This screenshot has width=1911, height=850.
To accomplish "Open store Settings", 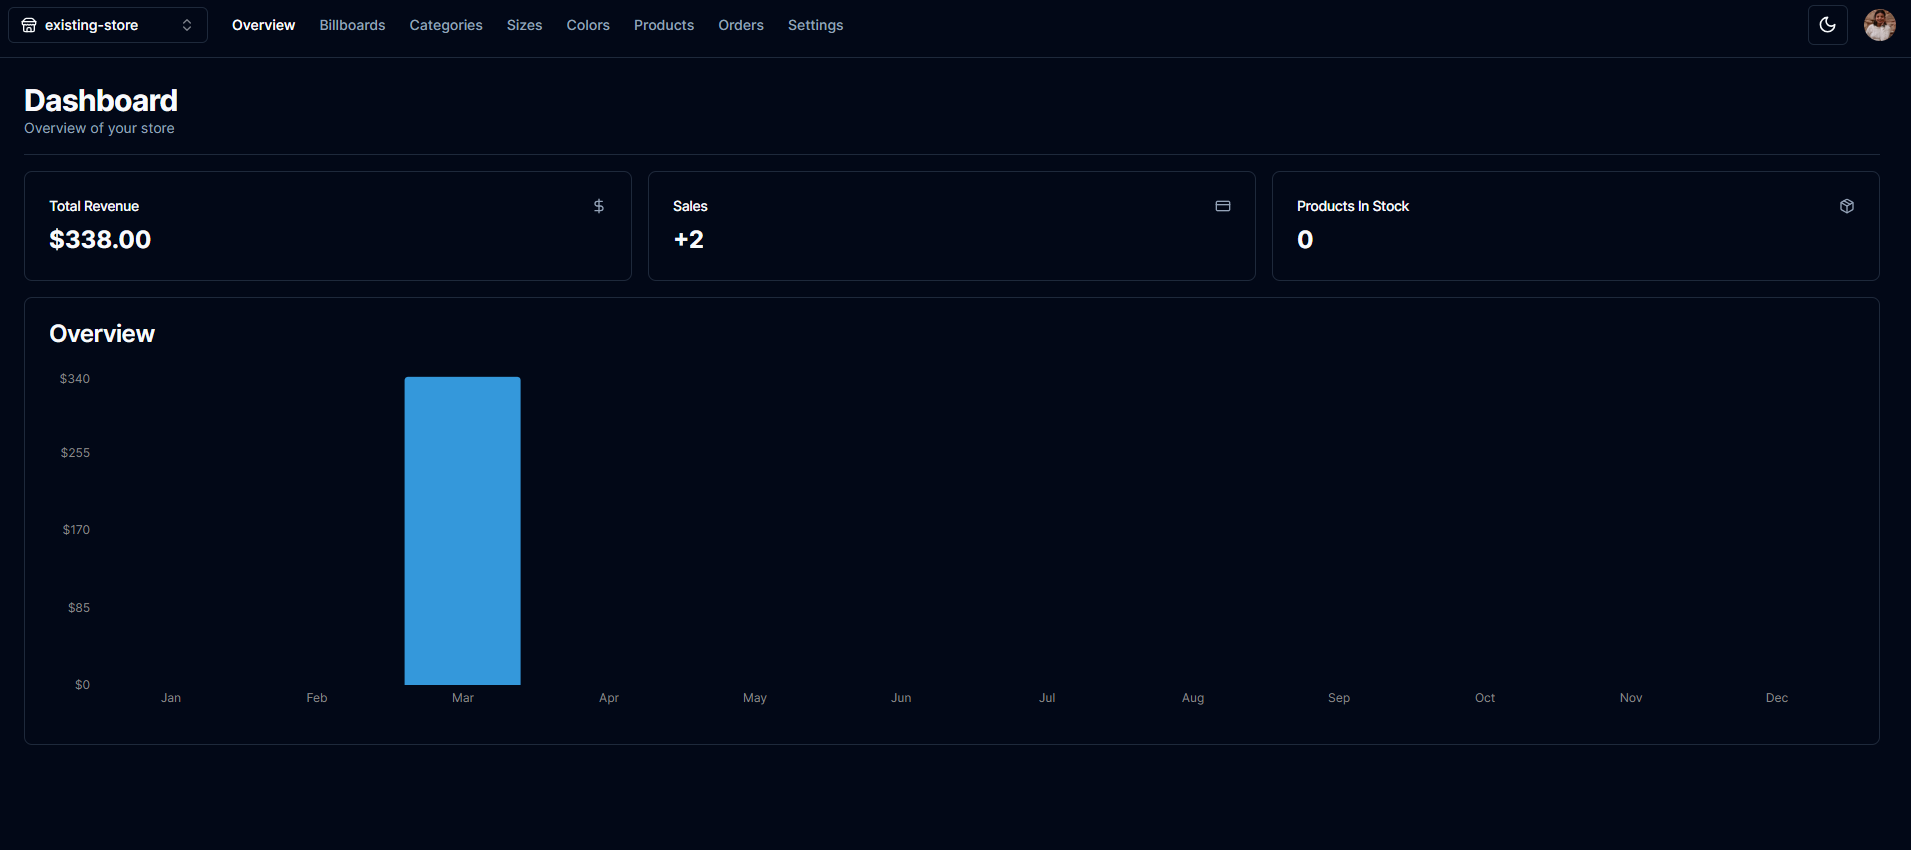I will click(815, 25).
